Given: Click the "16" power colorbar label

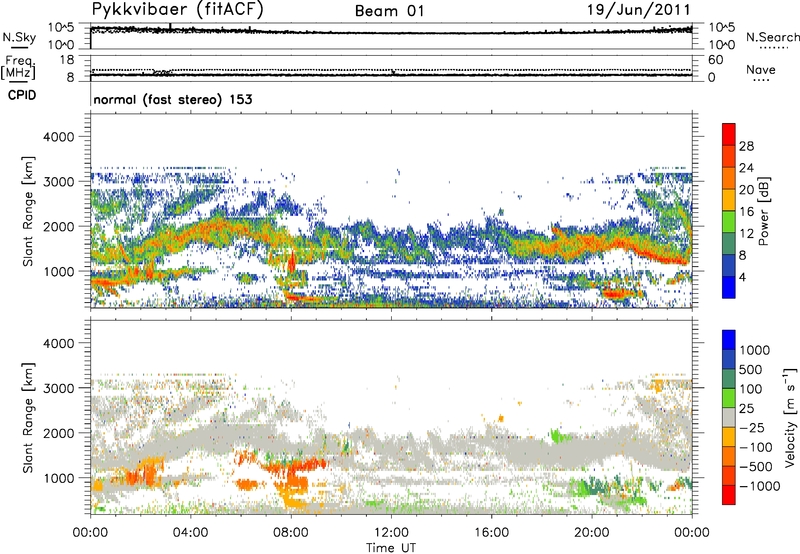Looking at the screenshot, I should point(746,212).
